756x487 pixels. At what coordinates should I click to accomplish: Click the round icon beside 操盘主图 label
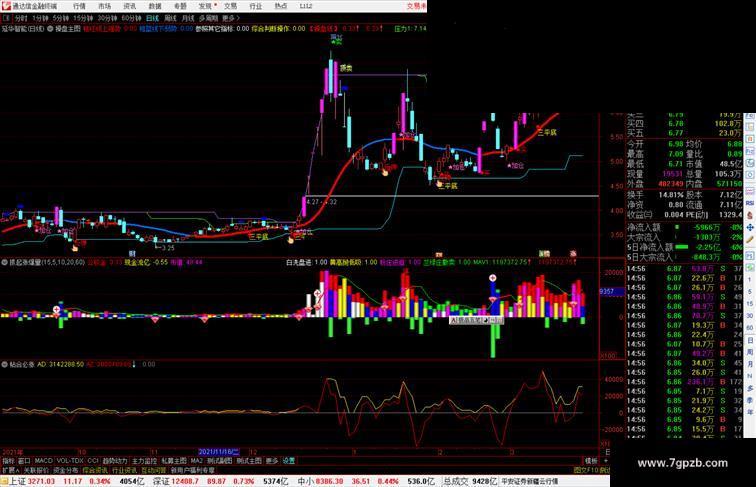point(50,29)
